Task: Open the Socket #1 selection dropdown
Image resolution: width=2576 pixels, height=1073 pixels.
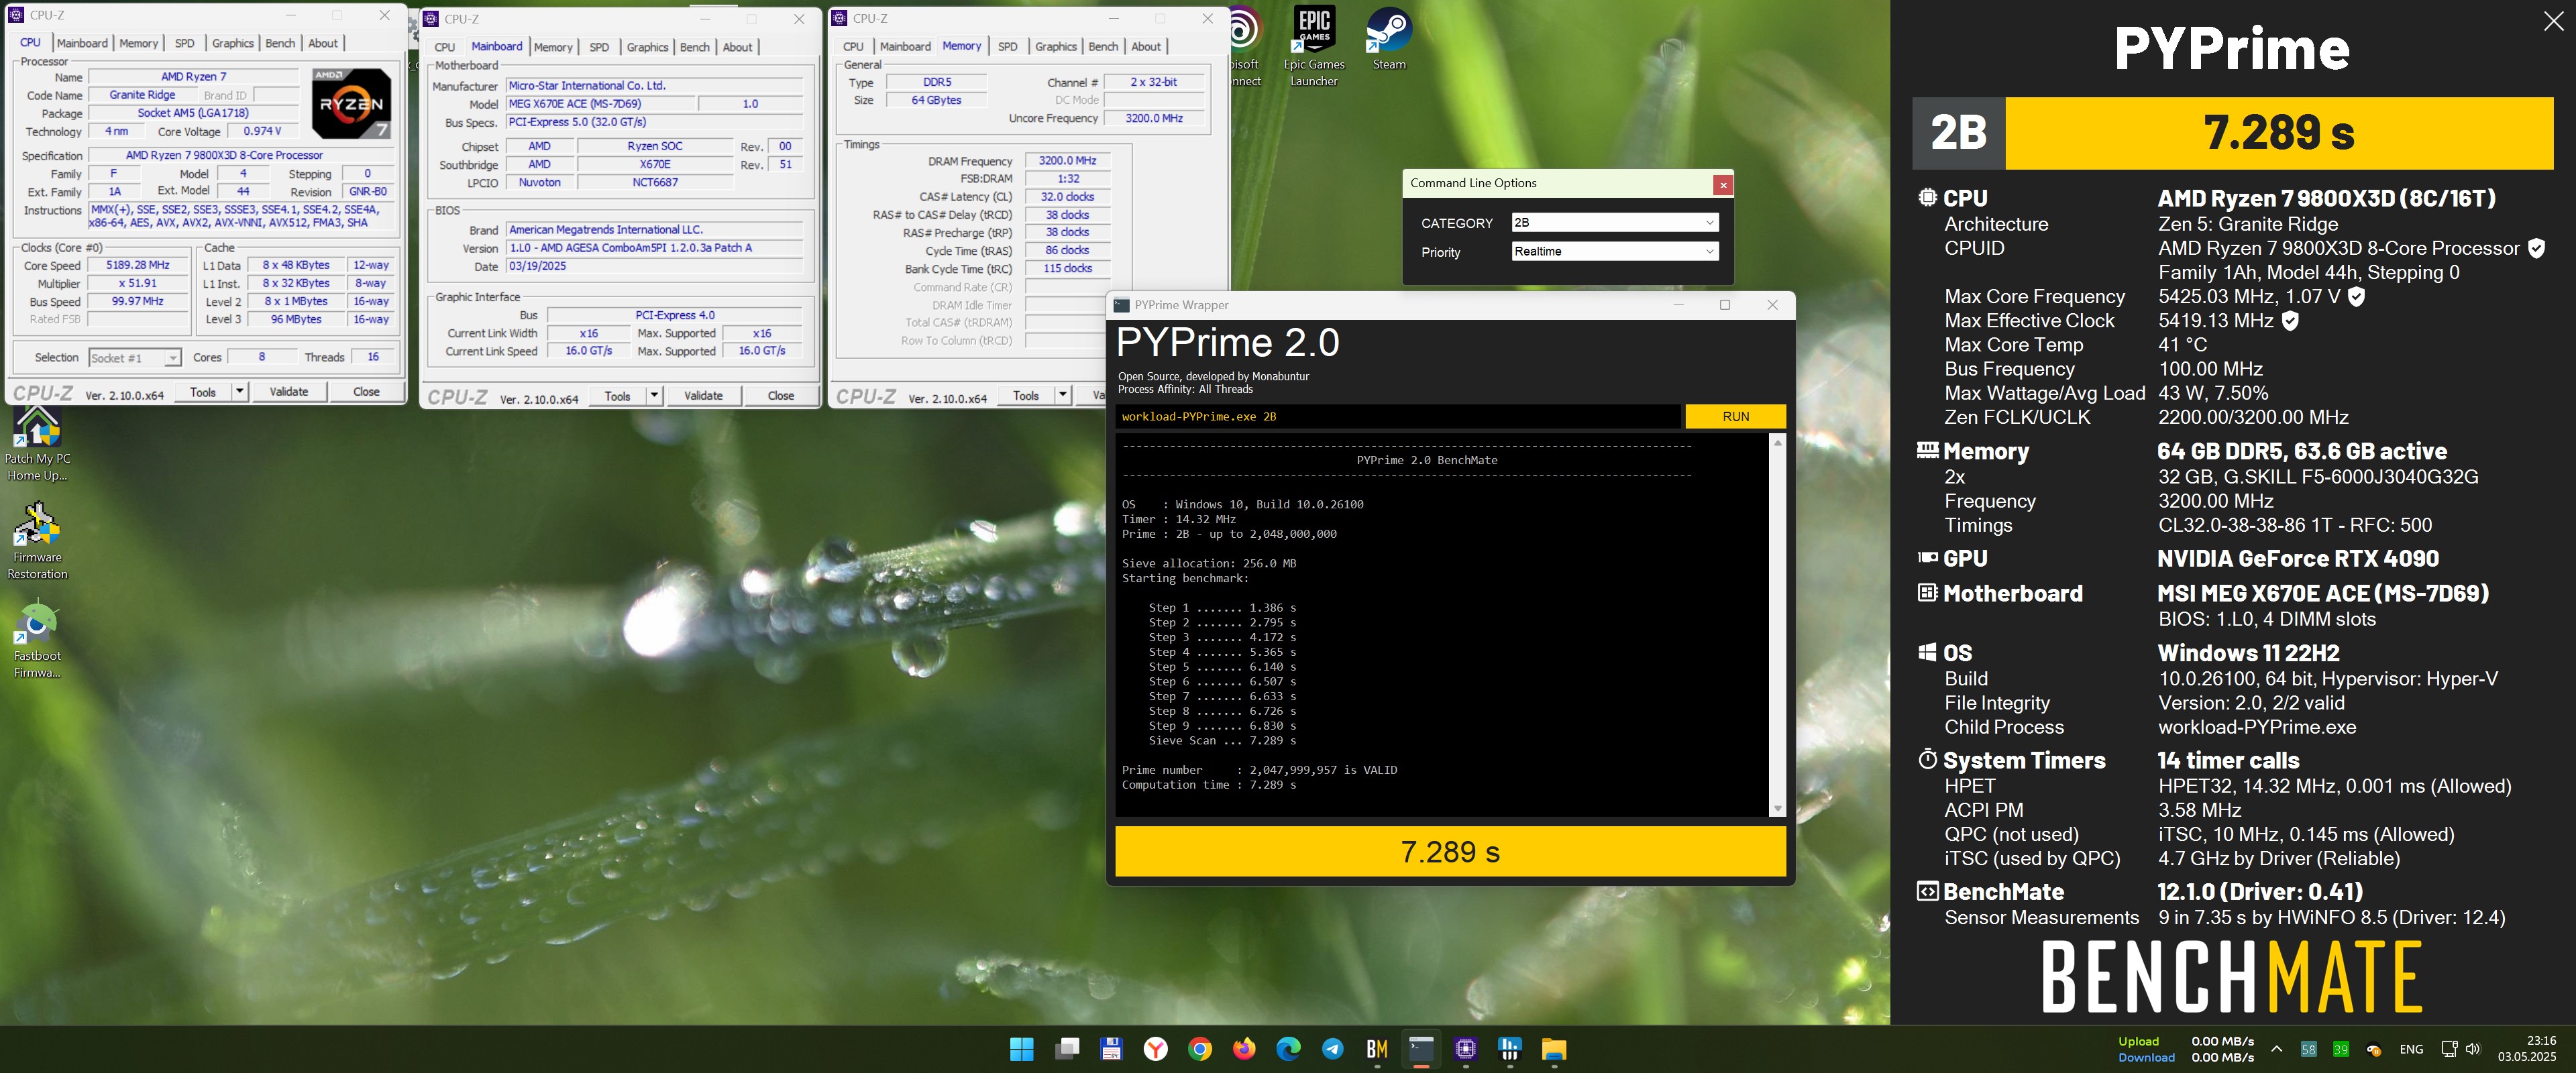Action: (x=135, y=358)
